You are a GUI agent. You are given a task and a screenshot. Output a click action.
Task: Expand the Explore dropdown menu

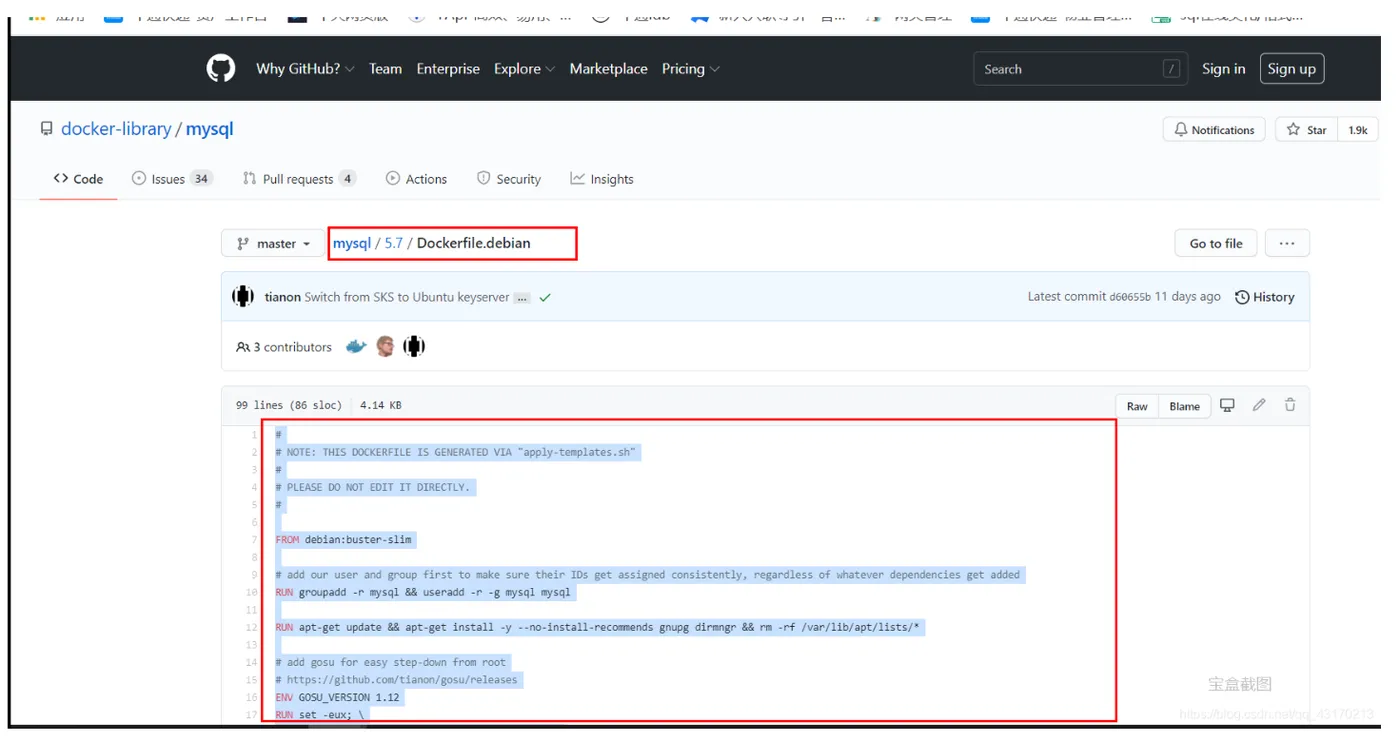pos(524,69)
